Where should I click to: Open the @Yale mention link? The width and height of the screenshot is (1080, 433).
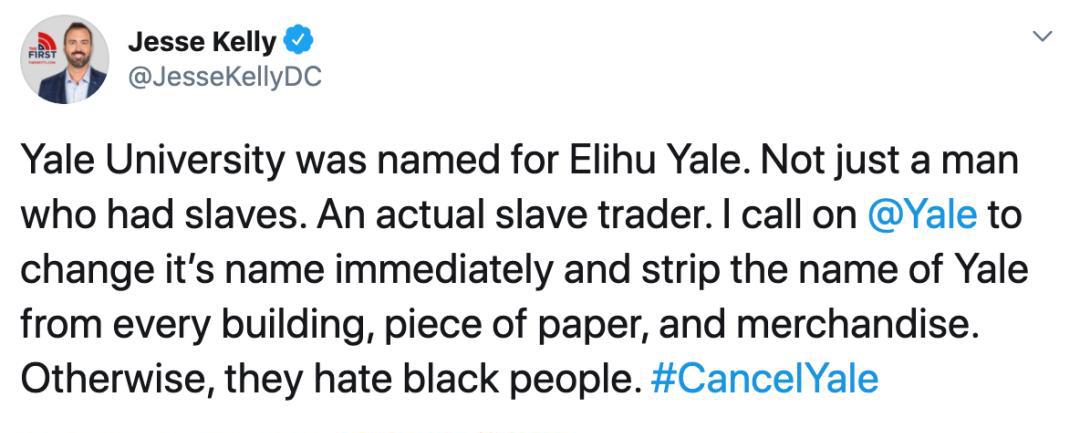(x=923, y=215)
